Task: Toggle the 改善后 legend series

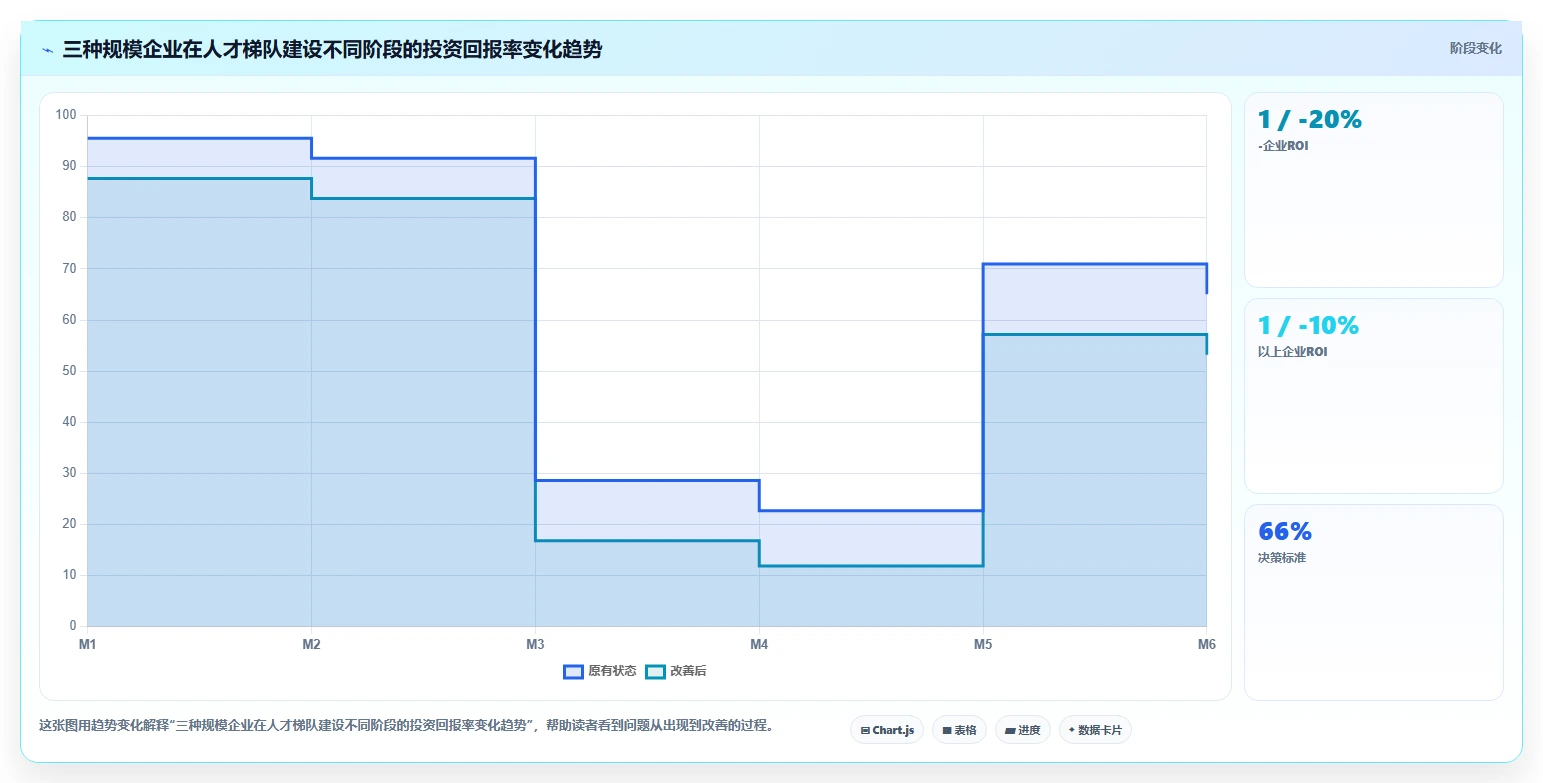Action: point(676,671)
